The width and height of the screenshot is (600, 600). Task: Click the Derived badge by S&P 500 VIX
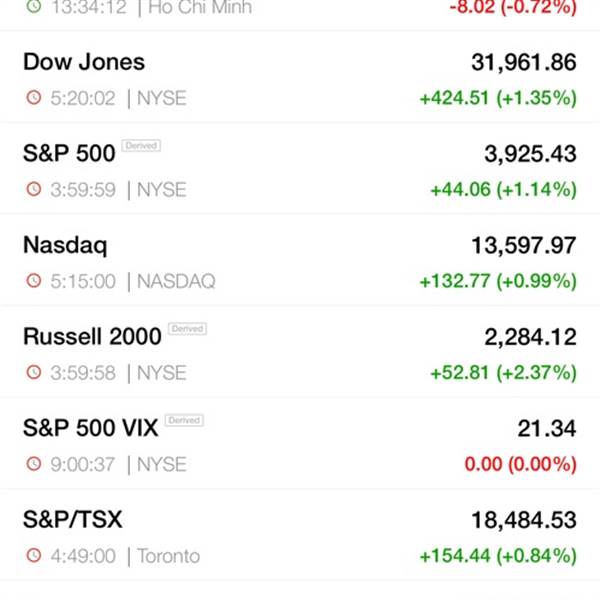pos(184,420)
